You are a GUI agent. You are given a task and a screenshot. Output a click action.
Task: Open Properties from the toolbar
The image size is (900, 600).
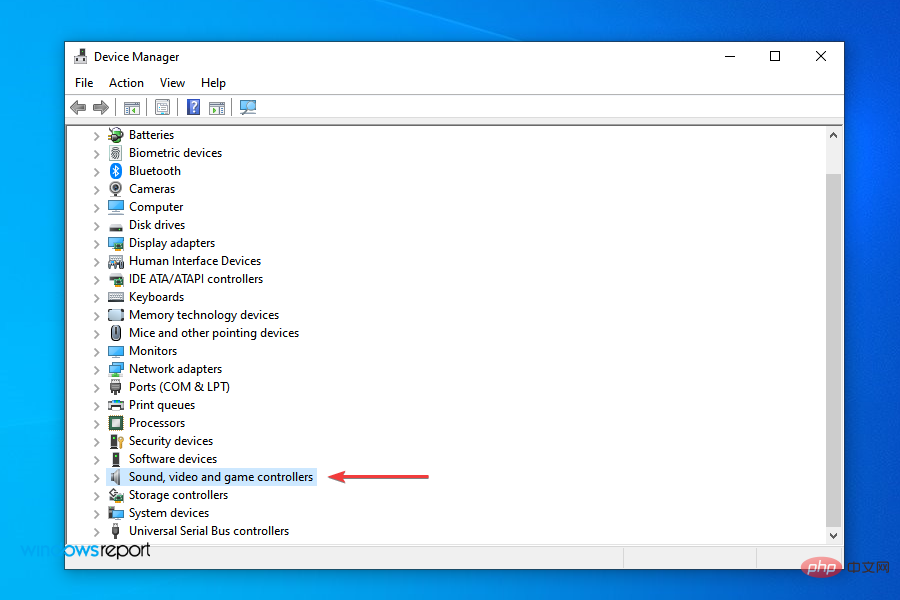[x=162, y=107]
